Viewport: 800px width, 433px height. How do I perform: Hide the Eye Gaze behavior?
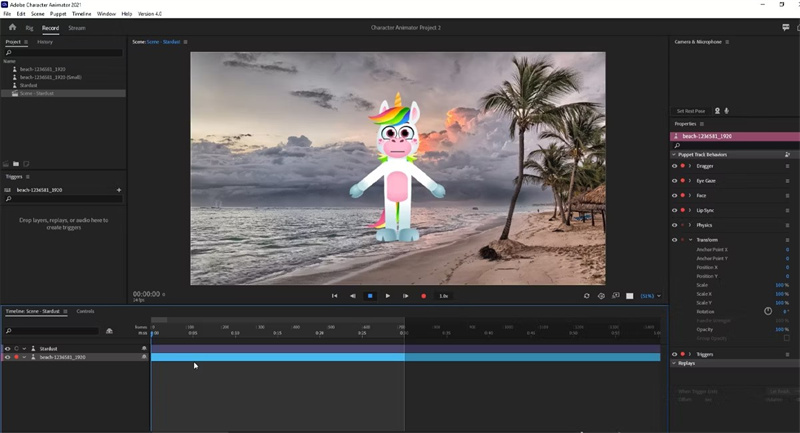[x=674, y=181]
